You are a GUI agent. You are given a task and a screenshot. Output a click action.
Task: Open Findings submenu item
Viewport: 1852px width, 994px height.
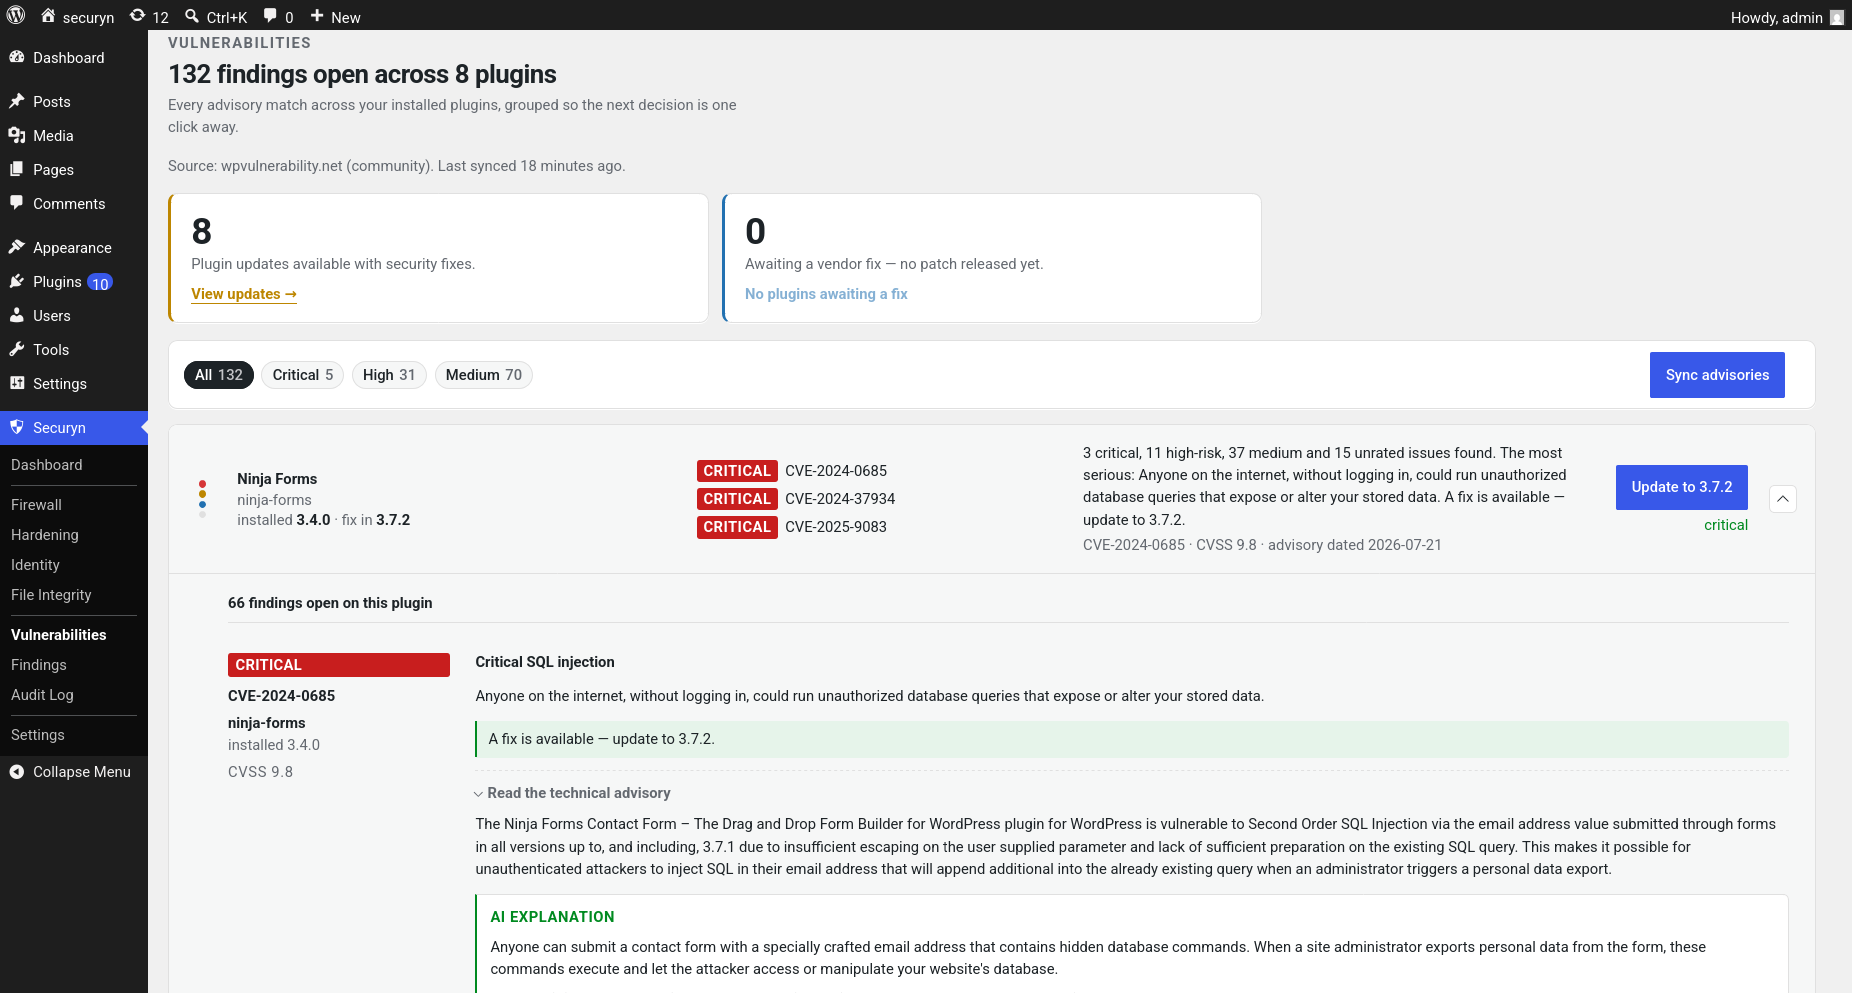[39, 665]
